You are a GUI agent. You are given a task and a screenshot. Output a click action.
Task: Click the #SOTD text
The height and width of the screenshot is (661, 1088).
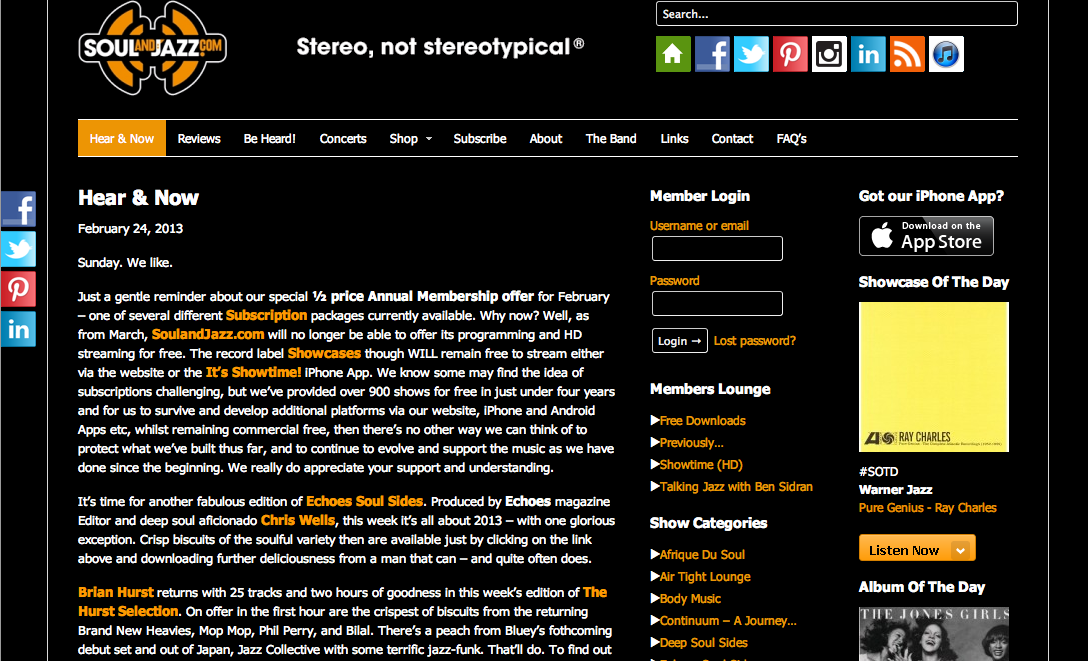(x=878, y=472)
